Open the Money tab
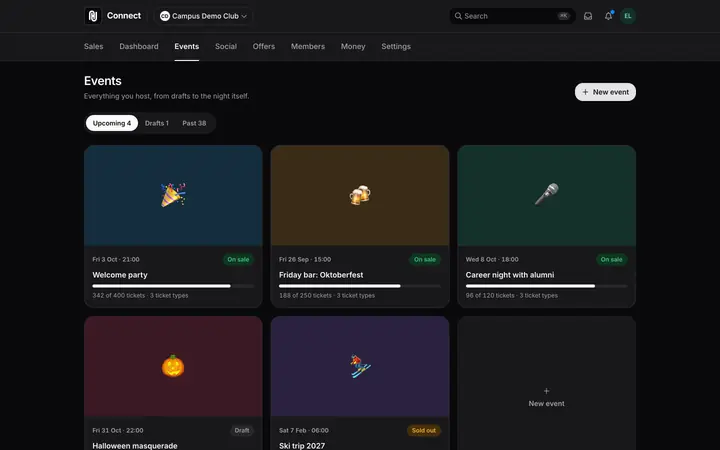 coord(353,46)
